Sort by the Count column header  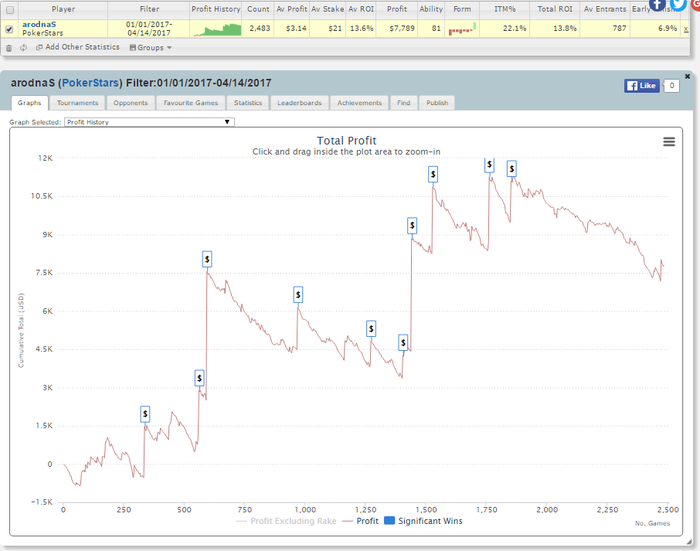(258, 9)
